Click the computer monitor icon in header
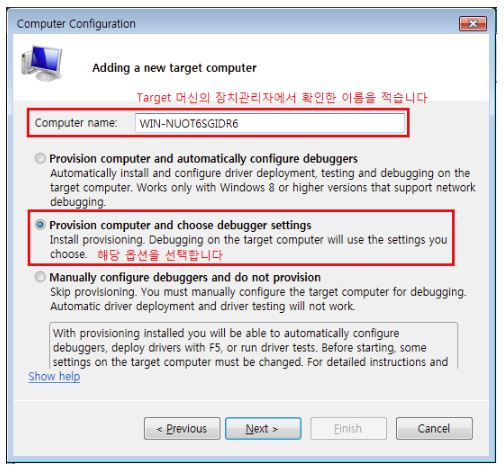Viewport: 504px width, 474px height. coord(42,64)
